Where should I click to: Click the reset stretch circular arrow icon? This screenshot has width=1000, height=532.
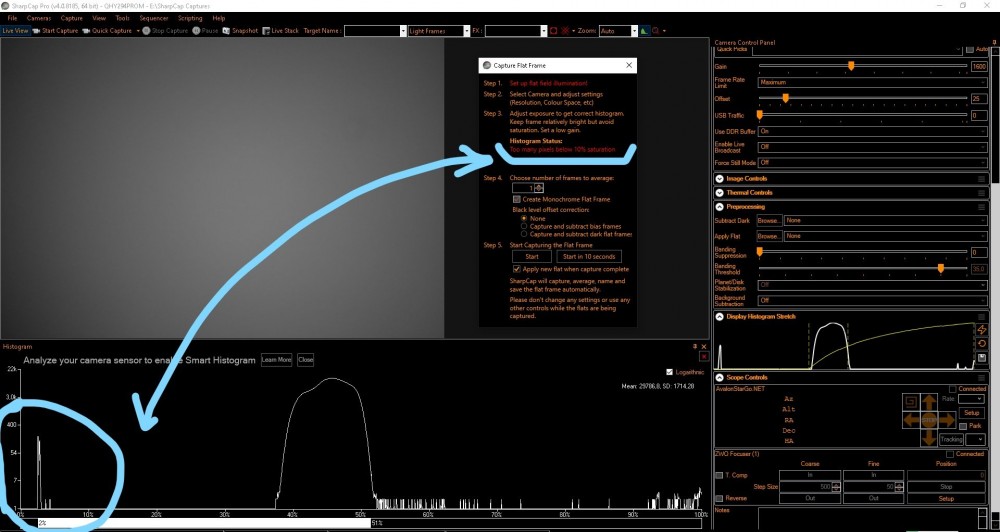click(982, 344)
